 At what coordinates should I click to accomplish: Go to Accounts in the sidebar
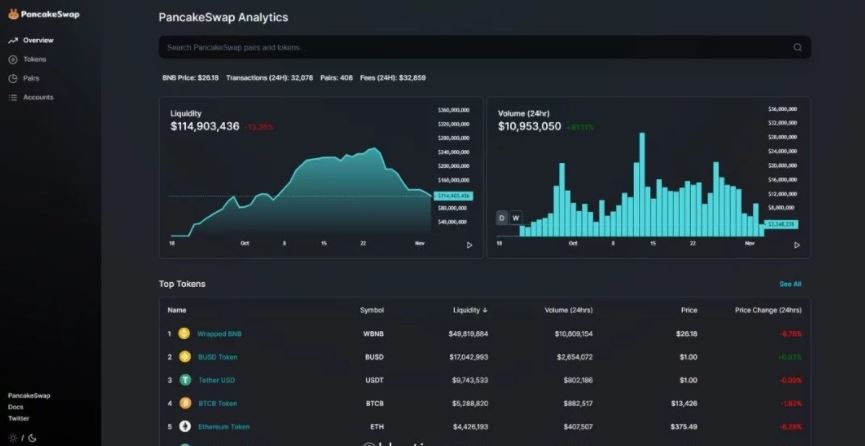click(38, 97)
